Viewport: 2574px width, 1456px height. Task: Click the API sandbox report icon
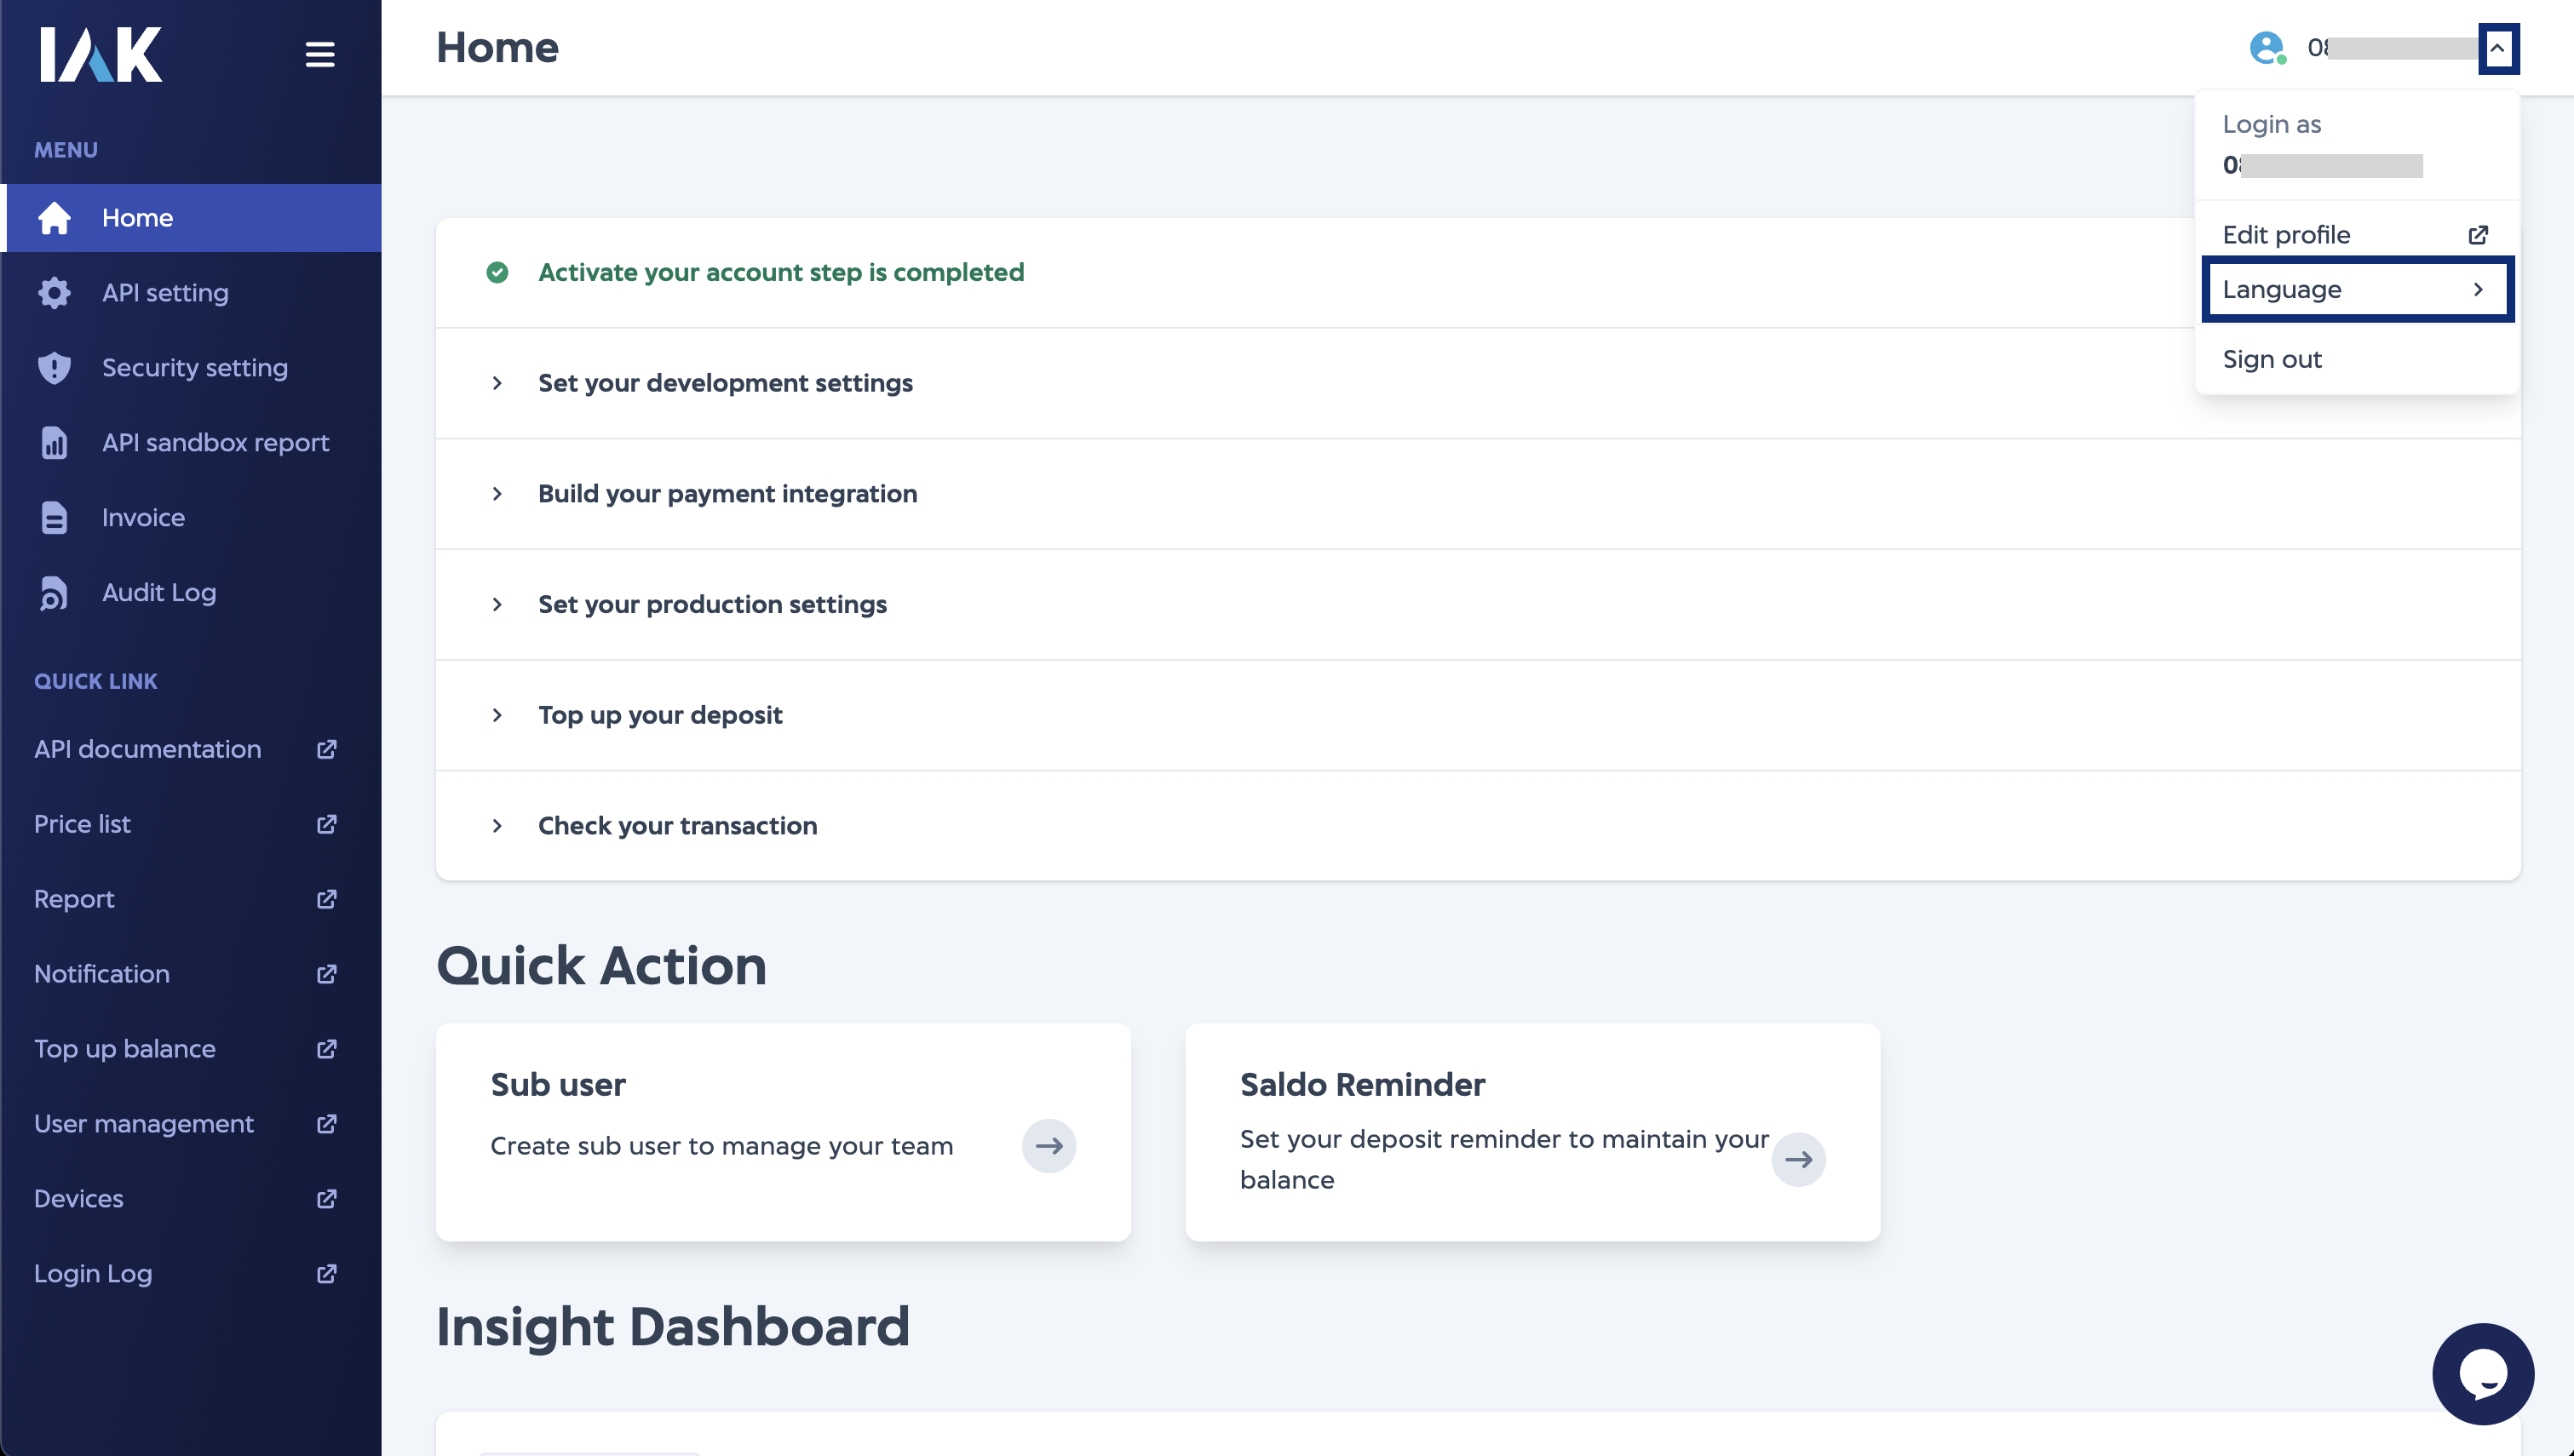54,443
